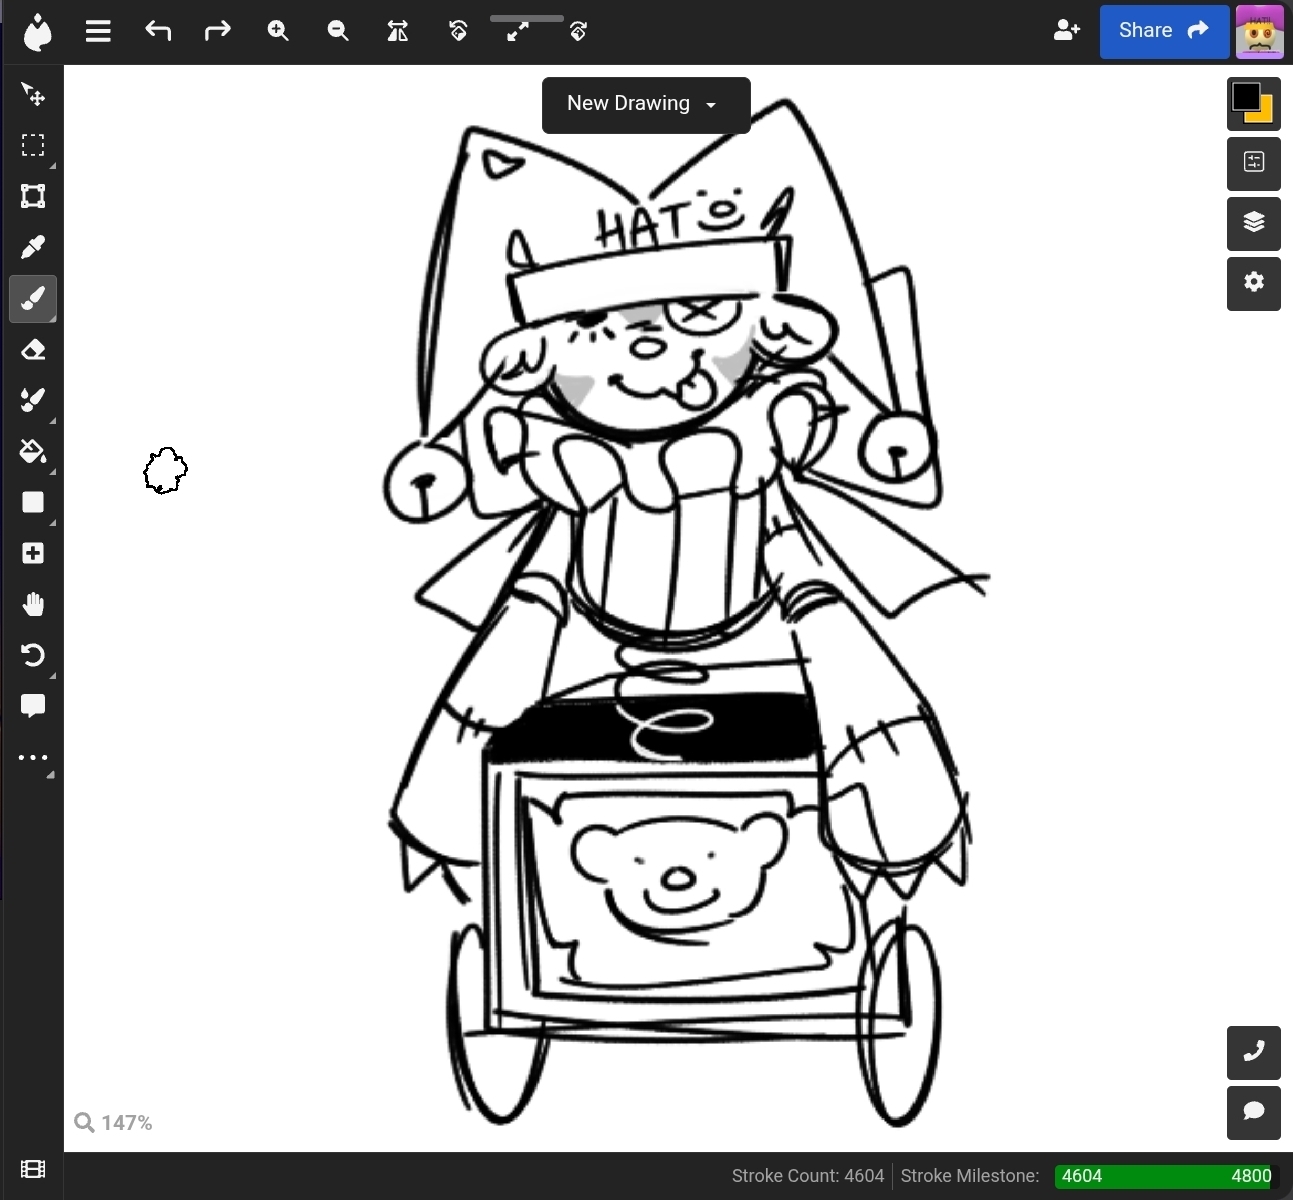Click the Undo arrow

coord(158,31)
